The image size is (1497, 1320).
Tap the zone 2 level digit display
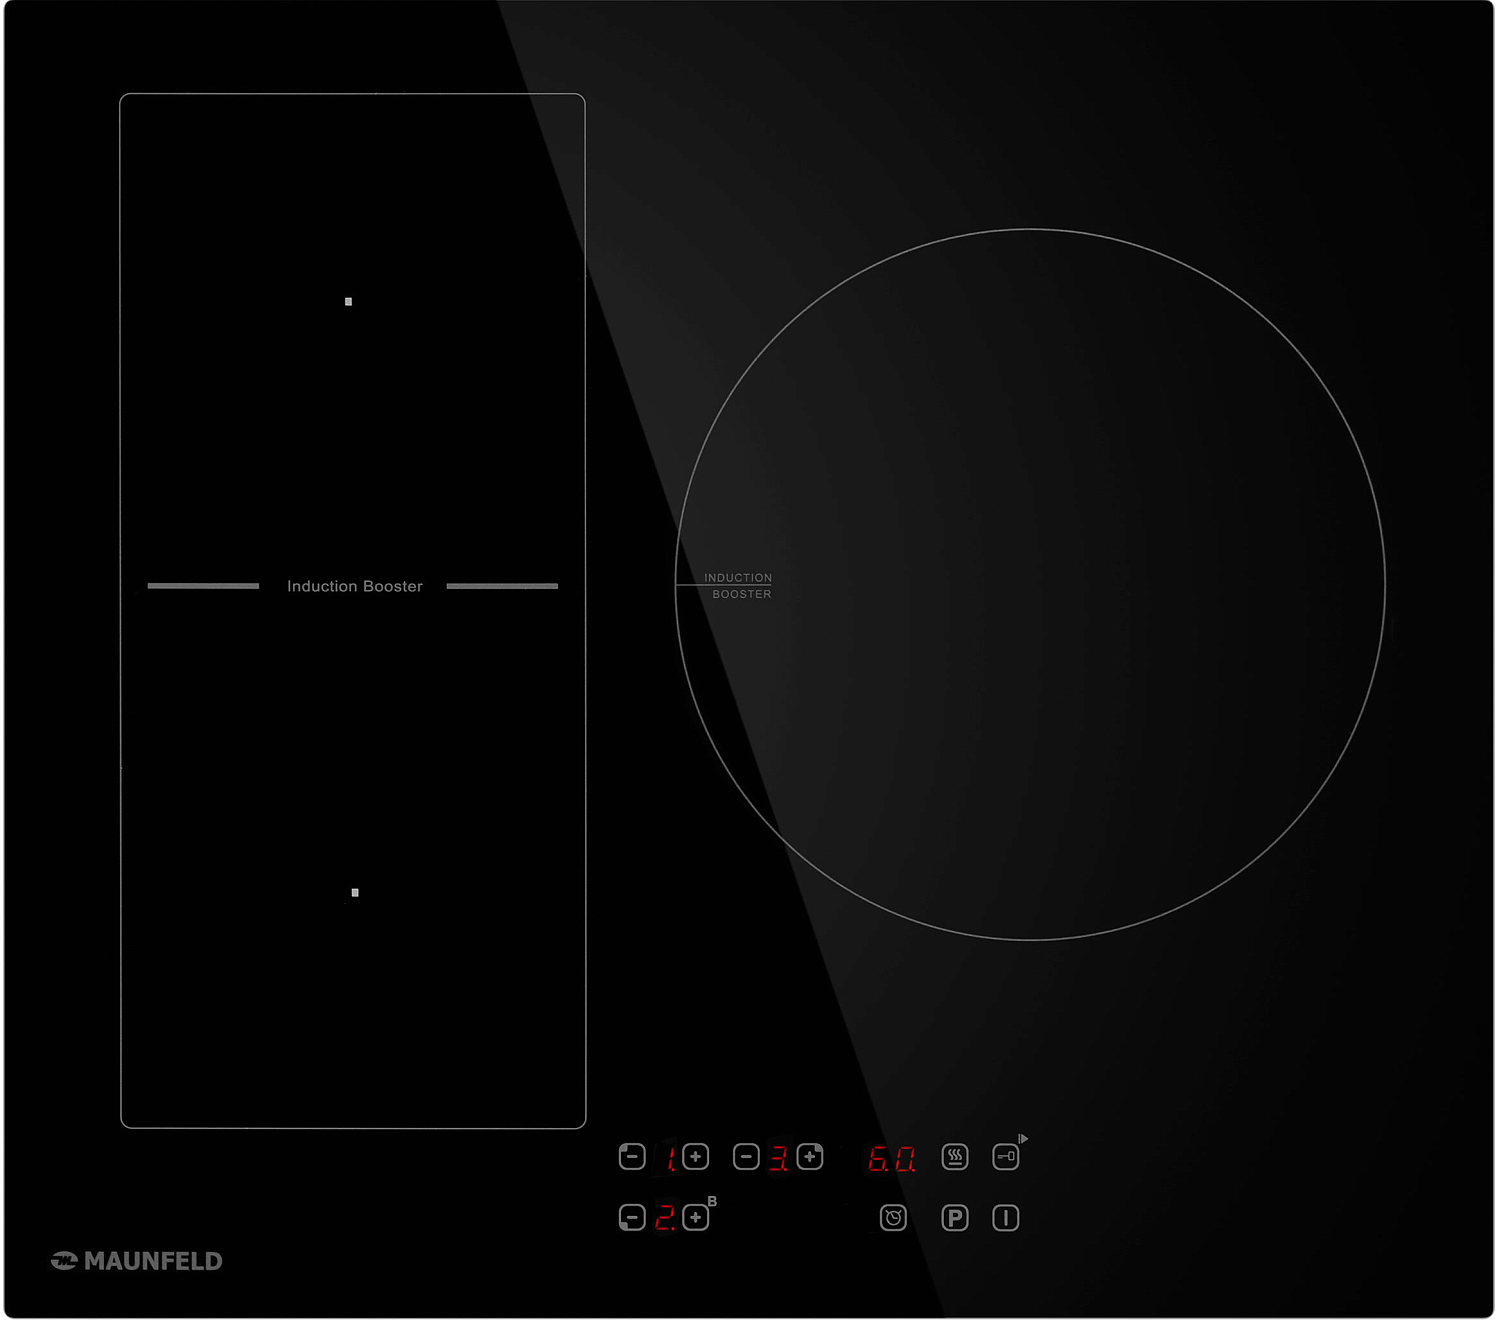pos(665,1218)
